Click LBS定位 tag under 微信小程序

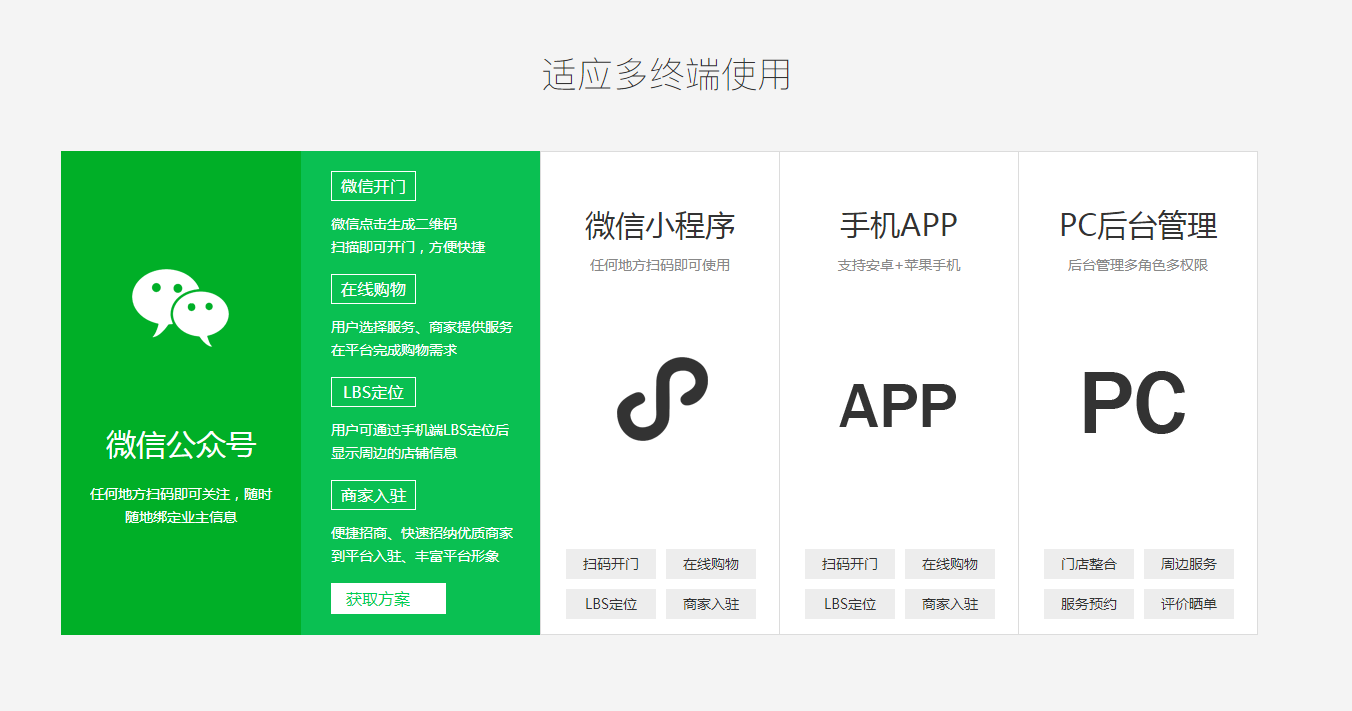pyautogui.click(x=611, y=604)
